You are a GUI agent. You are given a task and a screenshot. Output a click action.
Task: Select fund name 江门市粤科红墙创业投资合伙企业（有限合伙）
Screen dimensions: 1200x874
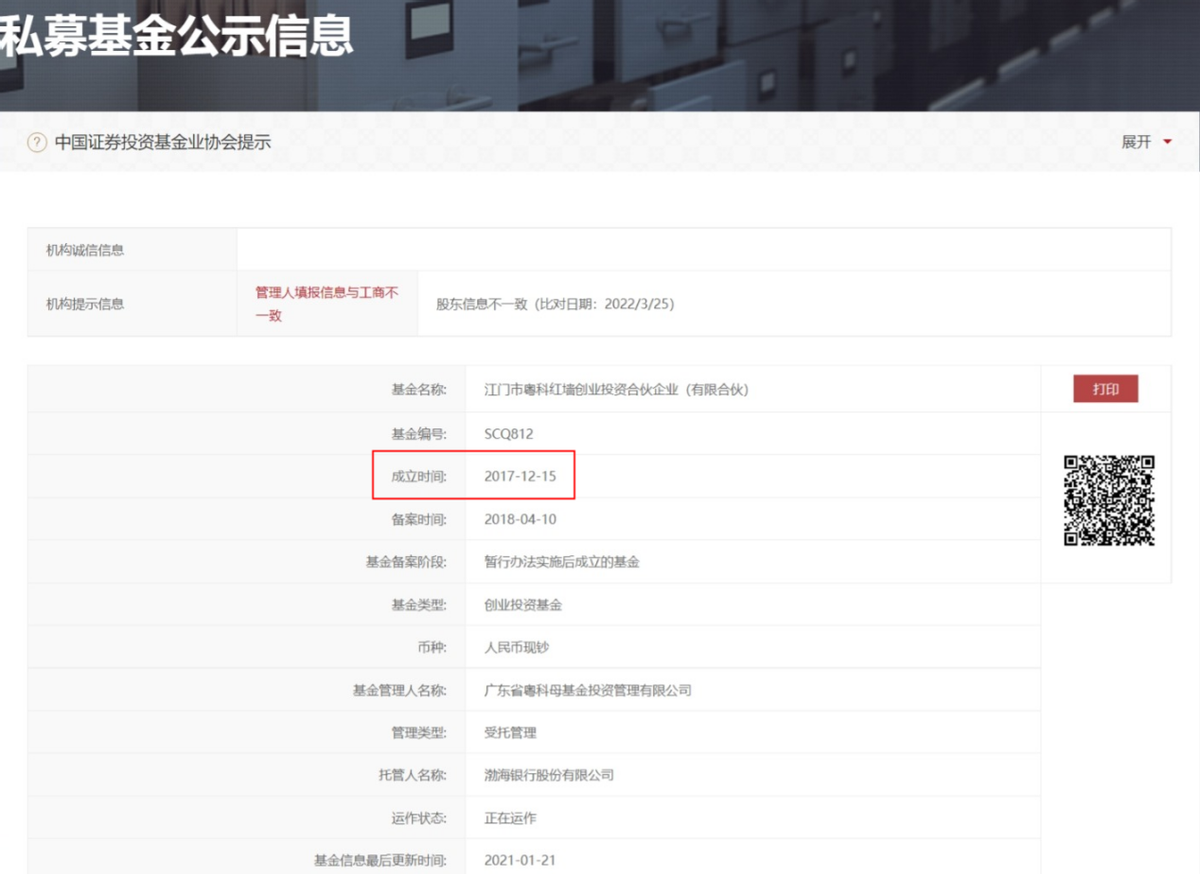[616, 390]
